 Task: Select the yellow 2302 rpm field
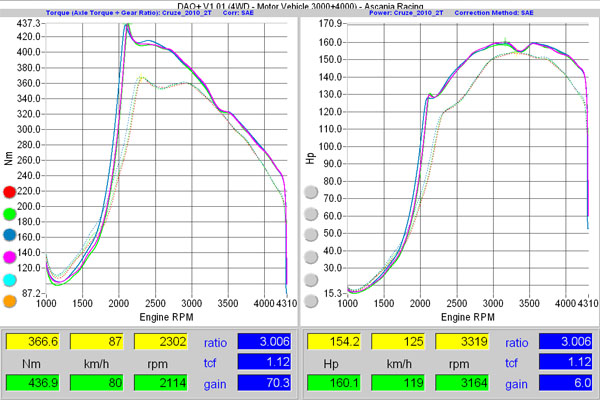coord(163,341)
